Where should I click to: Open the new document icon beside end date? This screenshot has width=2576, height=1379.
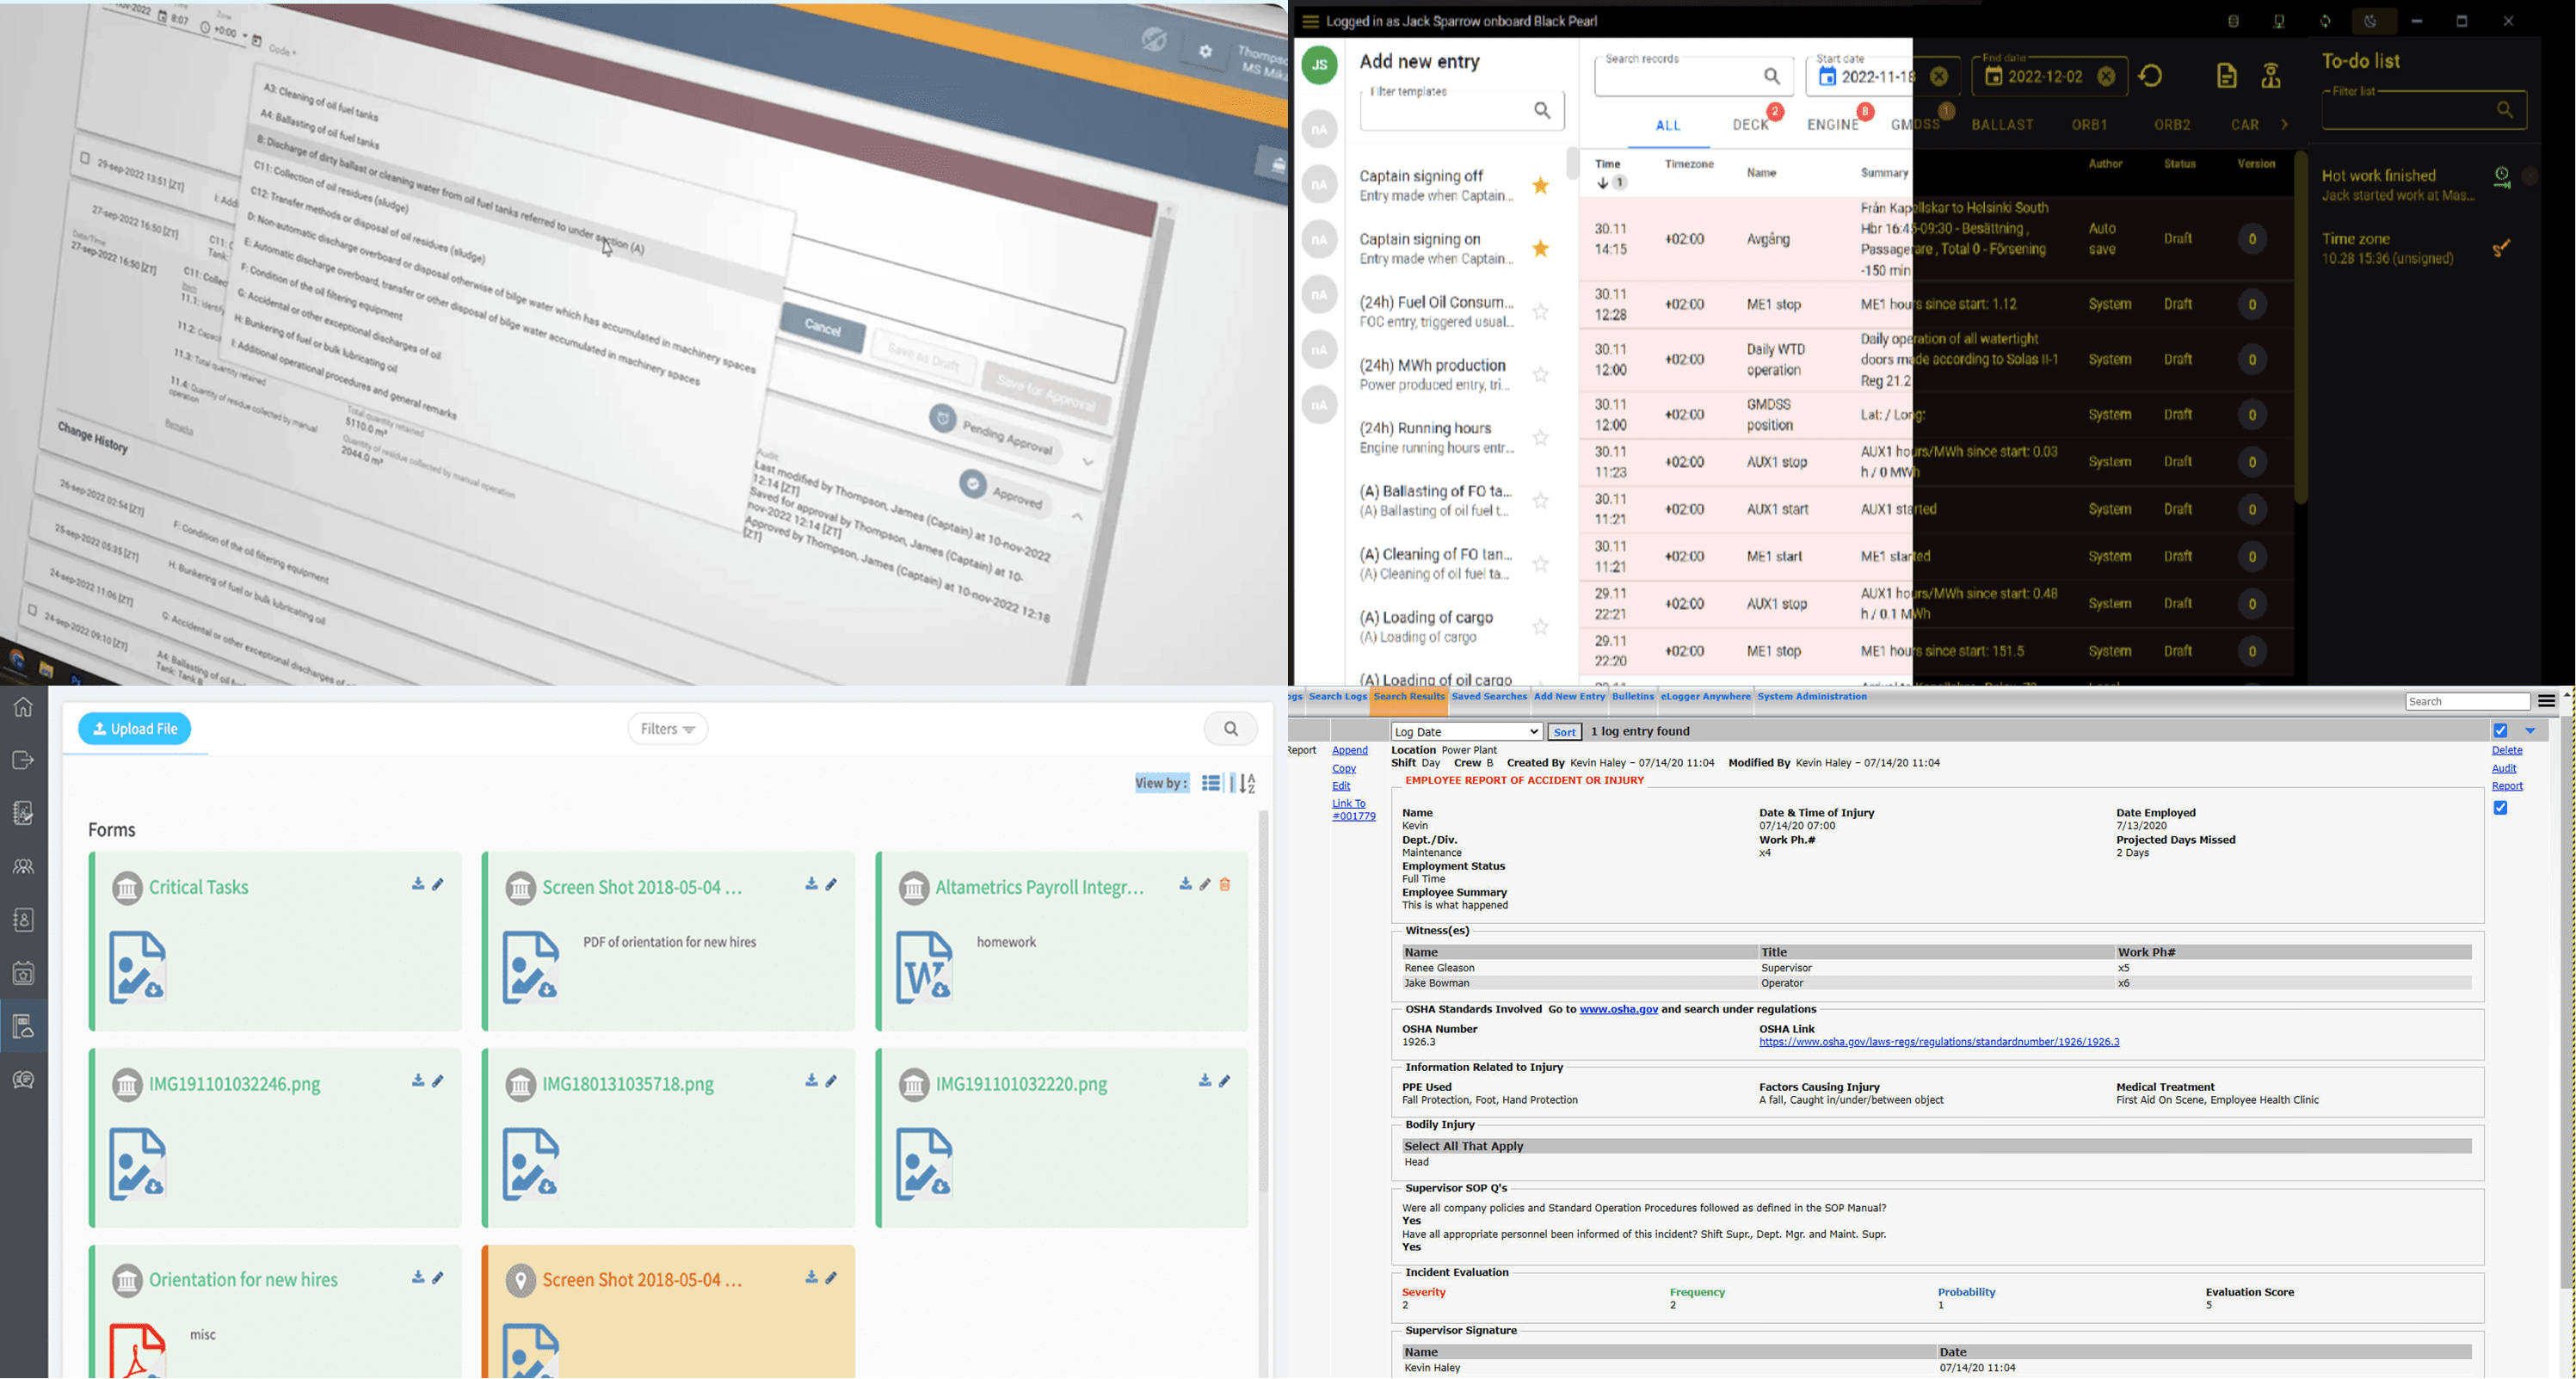[x=2228, y=76]
